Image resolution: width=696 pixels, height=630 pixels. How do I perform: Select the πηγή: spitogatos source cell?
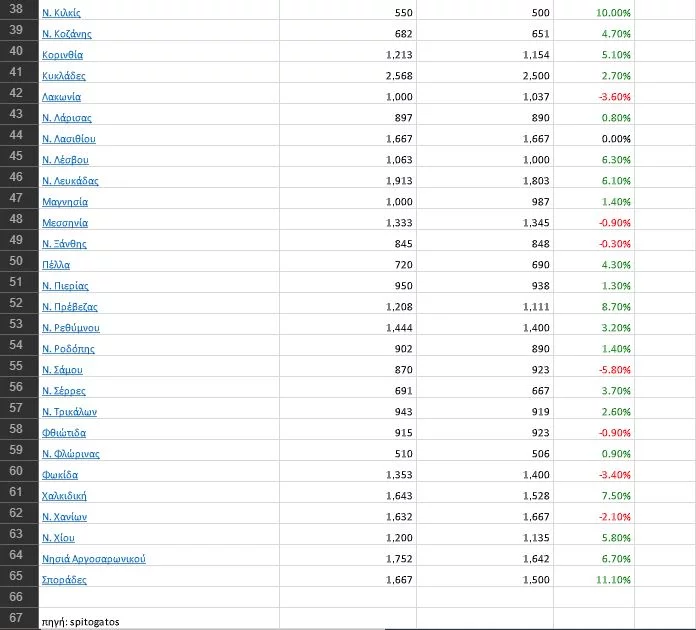coord(80,621)
